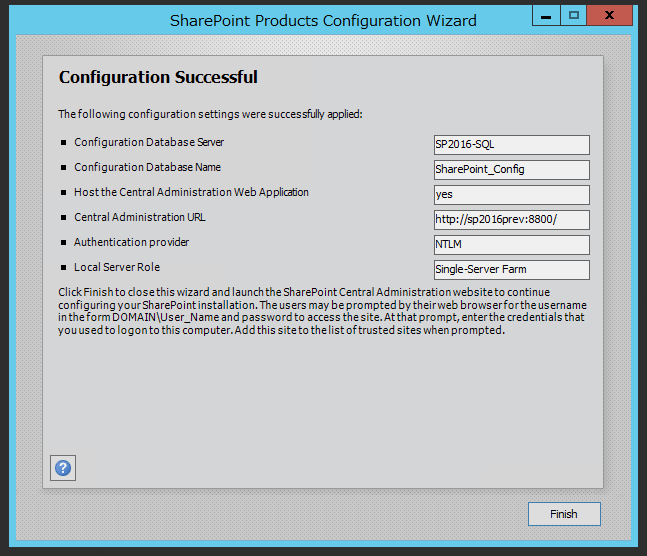The image size is (647, 556).
Task: Open the blue help question mark icon
Action: [63, 468]
